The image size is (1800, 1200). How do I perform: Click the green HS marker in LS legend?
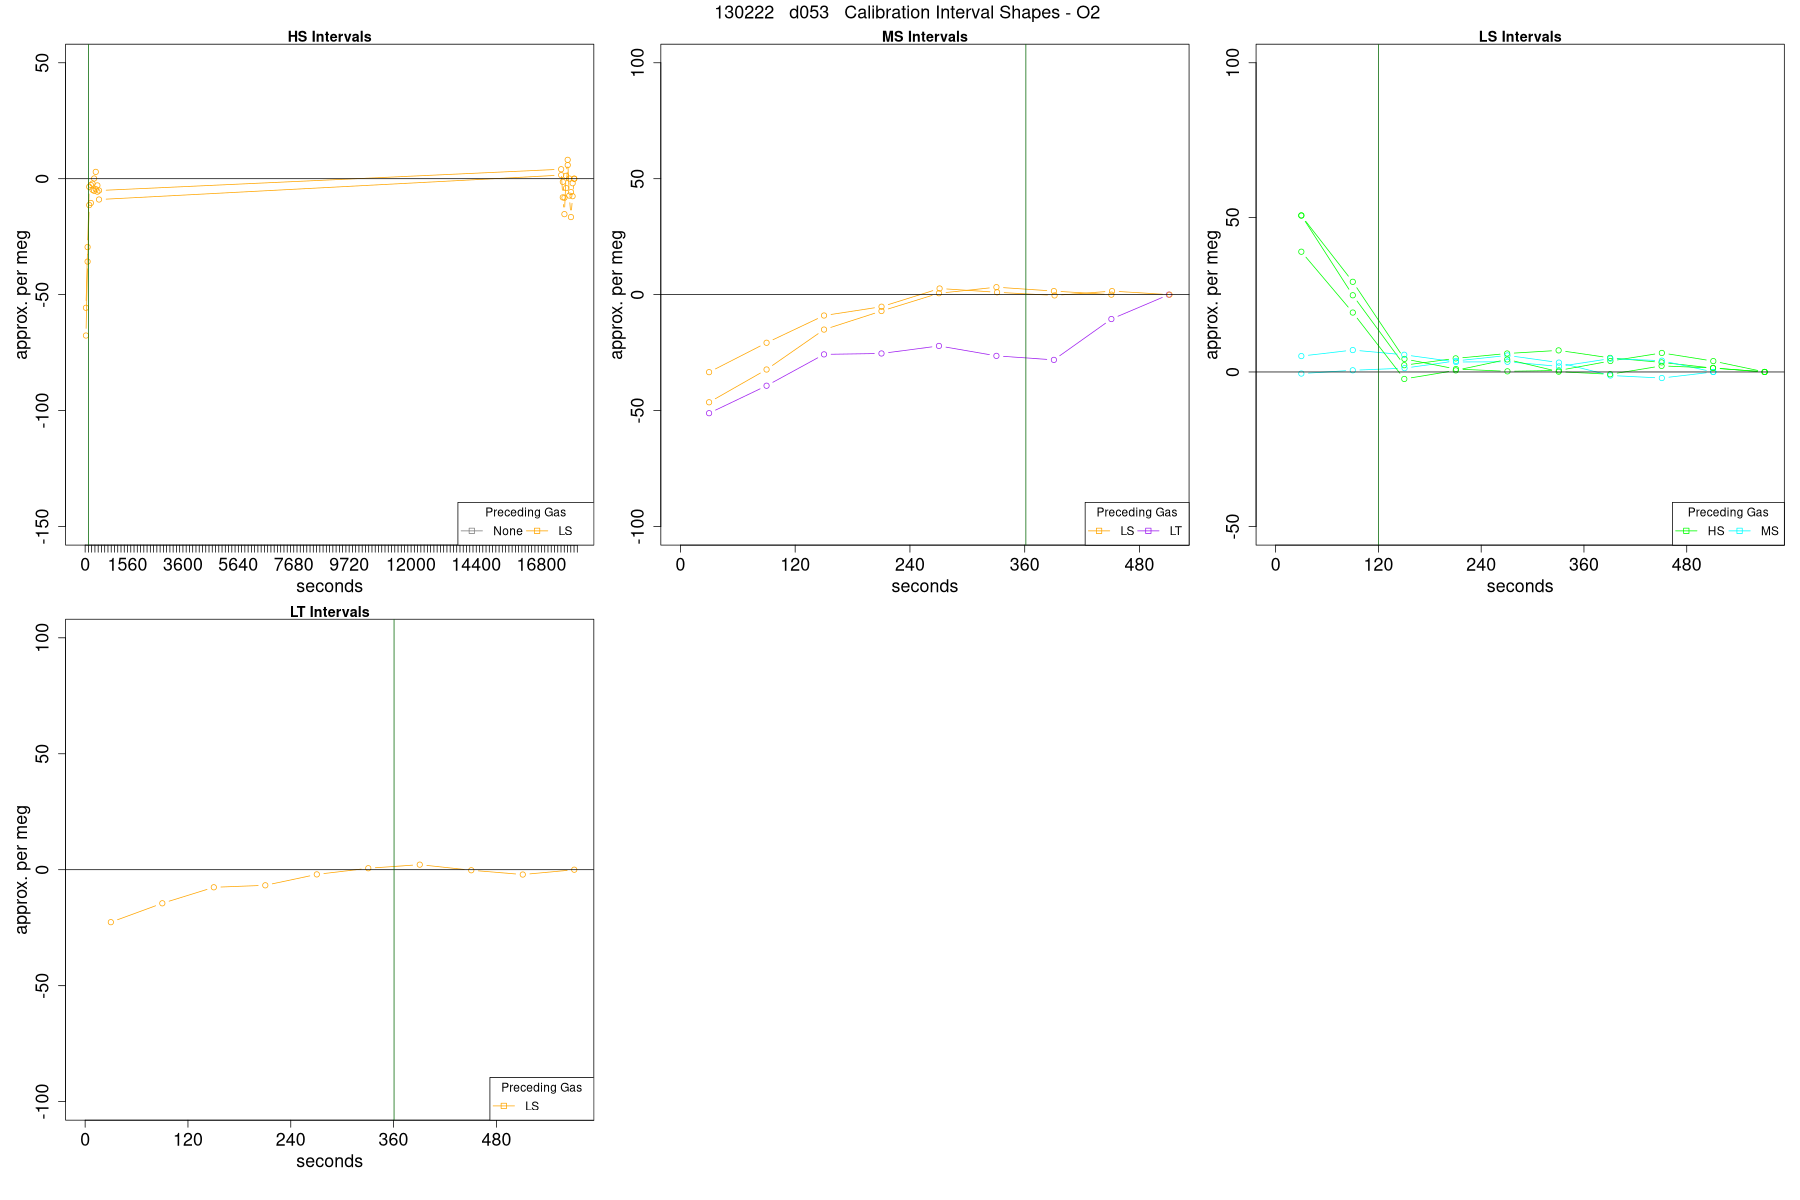point(1686,531)
